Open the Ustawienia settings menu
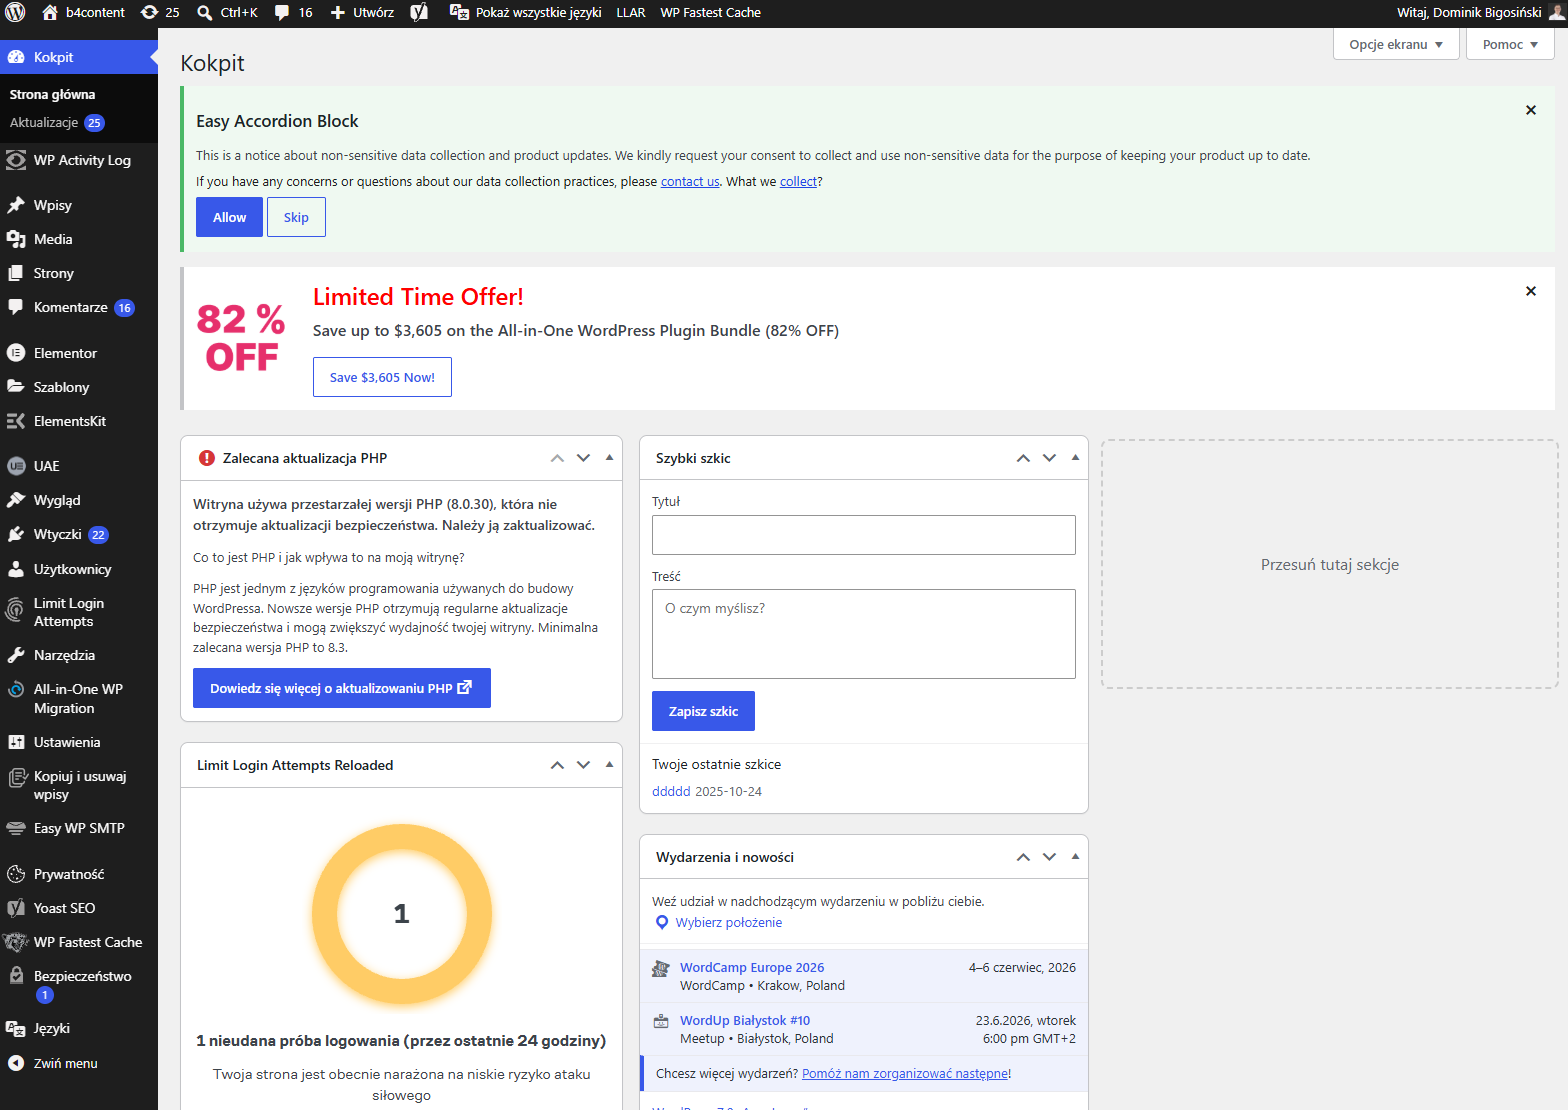The width and height of the screenshot is (1568, 1110). coord(79,742)
